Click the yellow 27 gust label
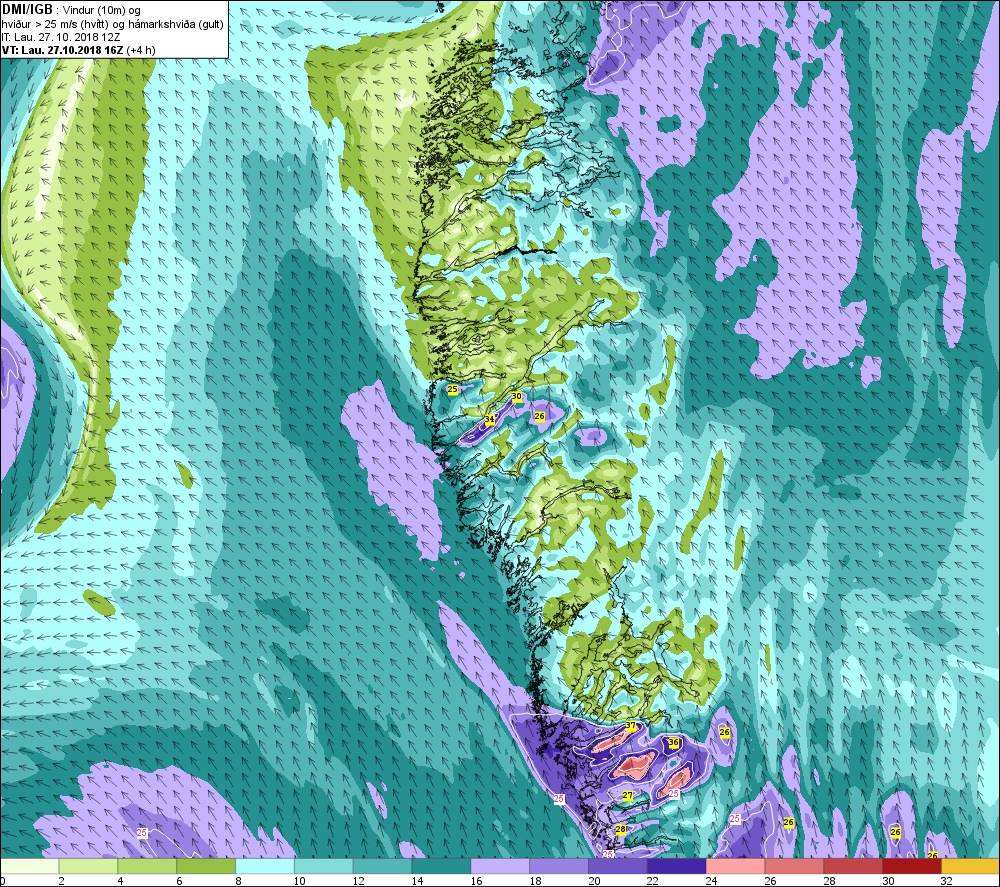Viewport: 1000px width, 887px height. (x=628, y=795)
